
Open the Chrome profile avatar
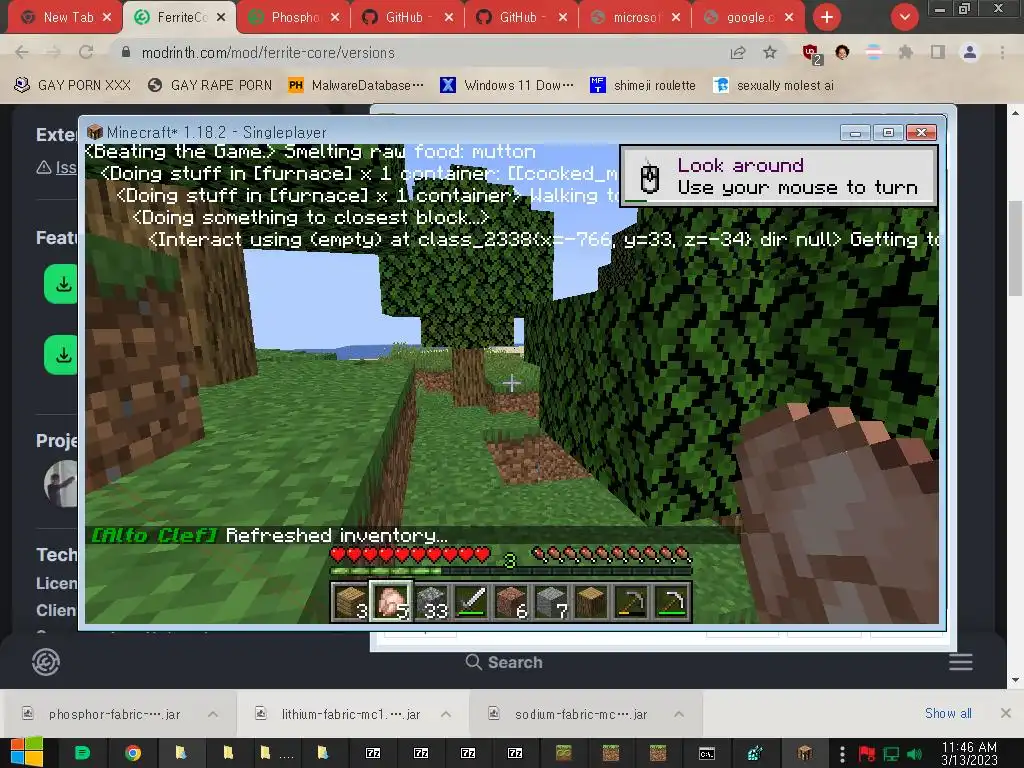pos(970,52)
